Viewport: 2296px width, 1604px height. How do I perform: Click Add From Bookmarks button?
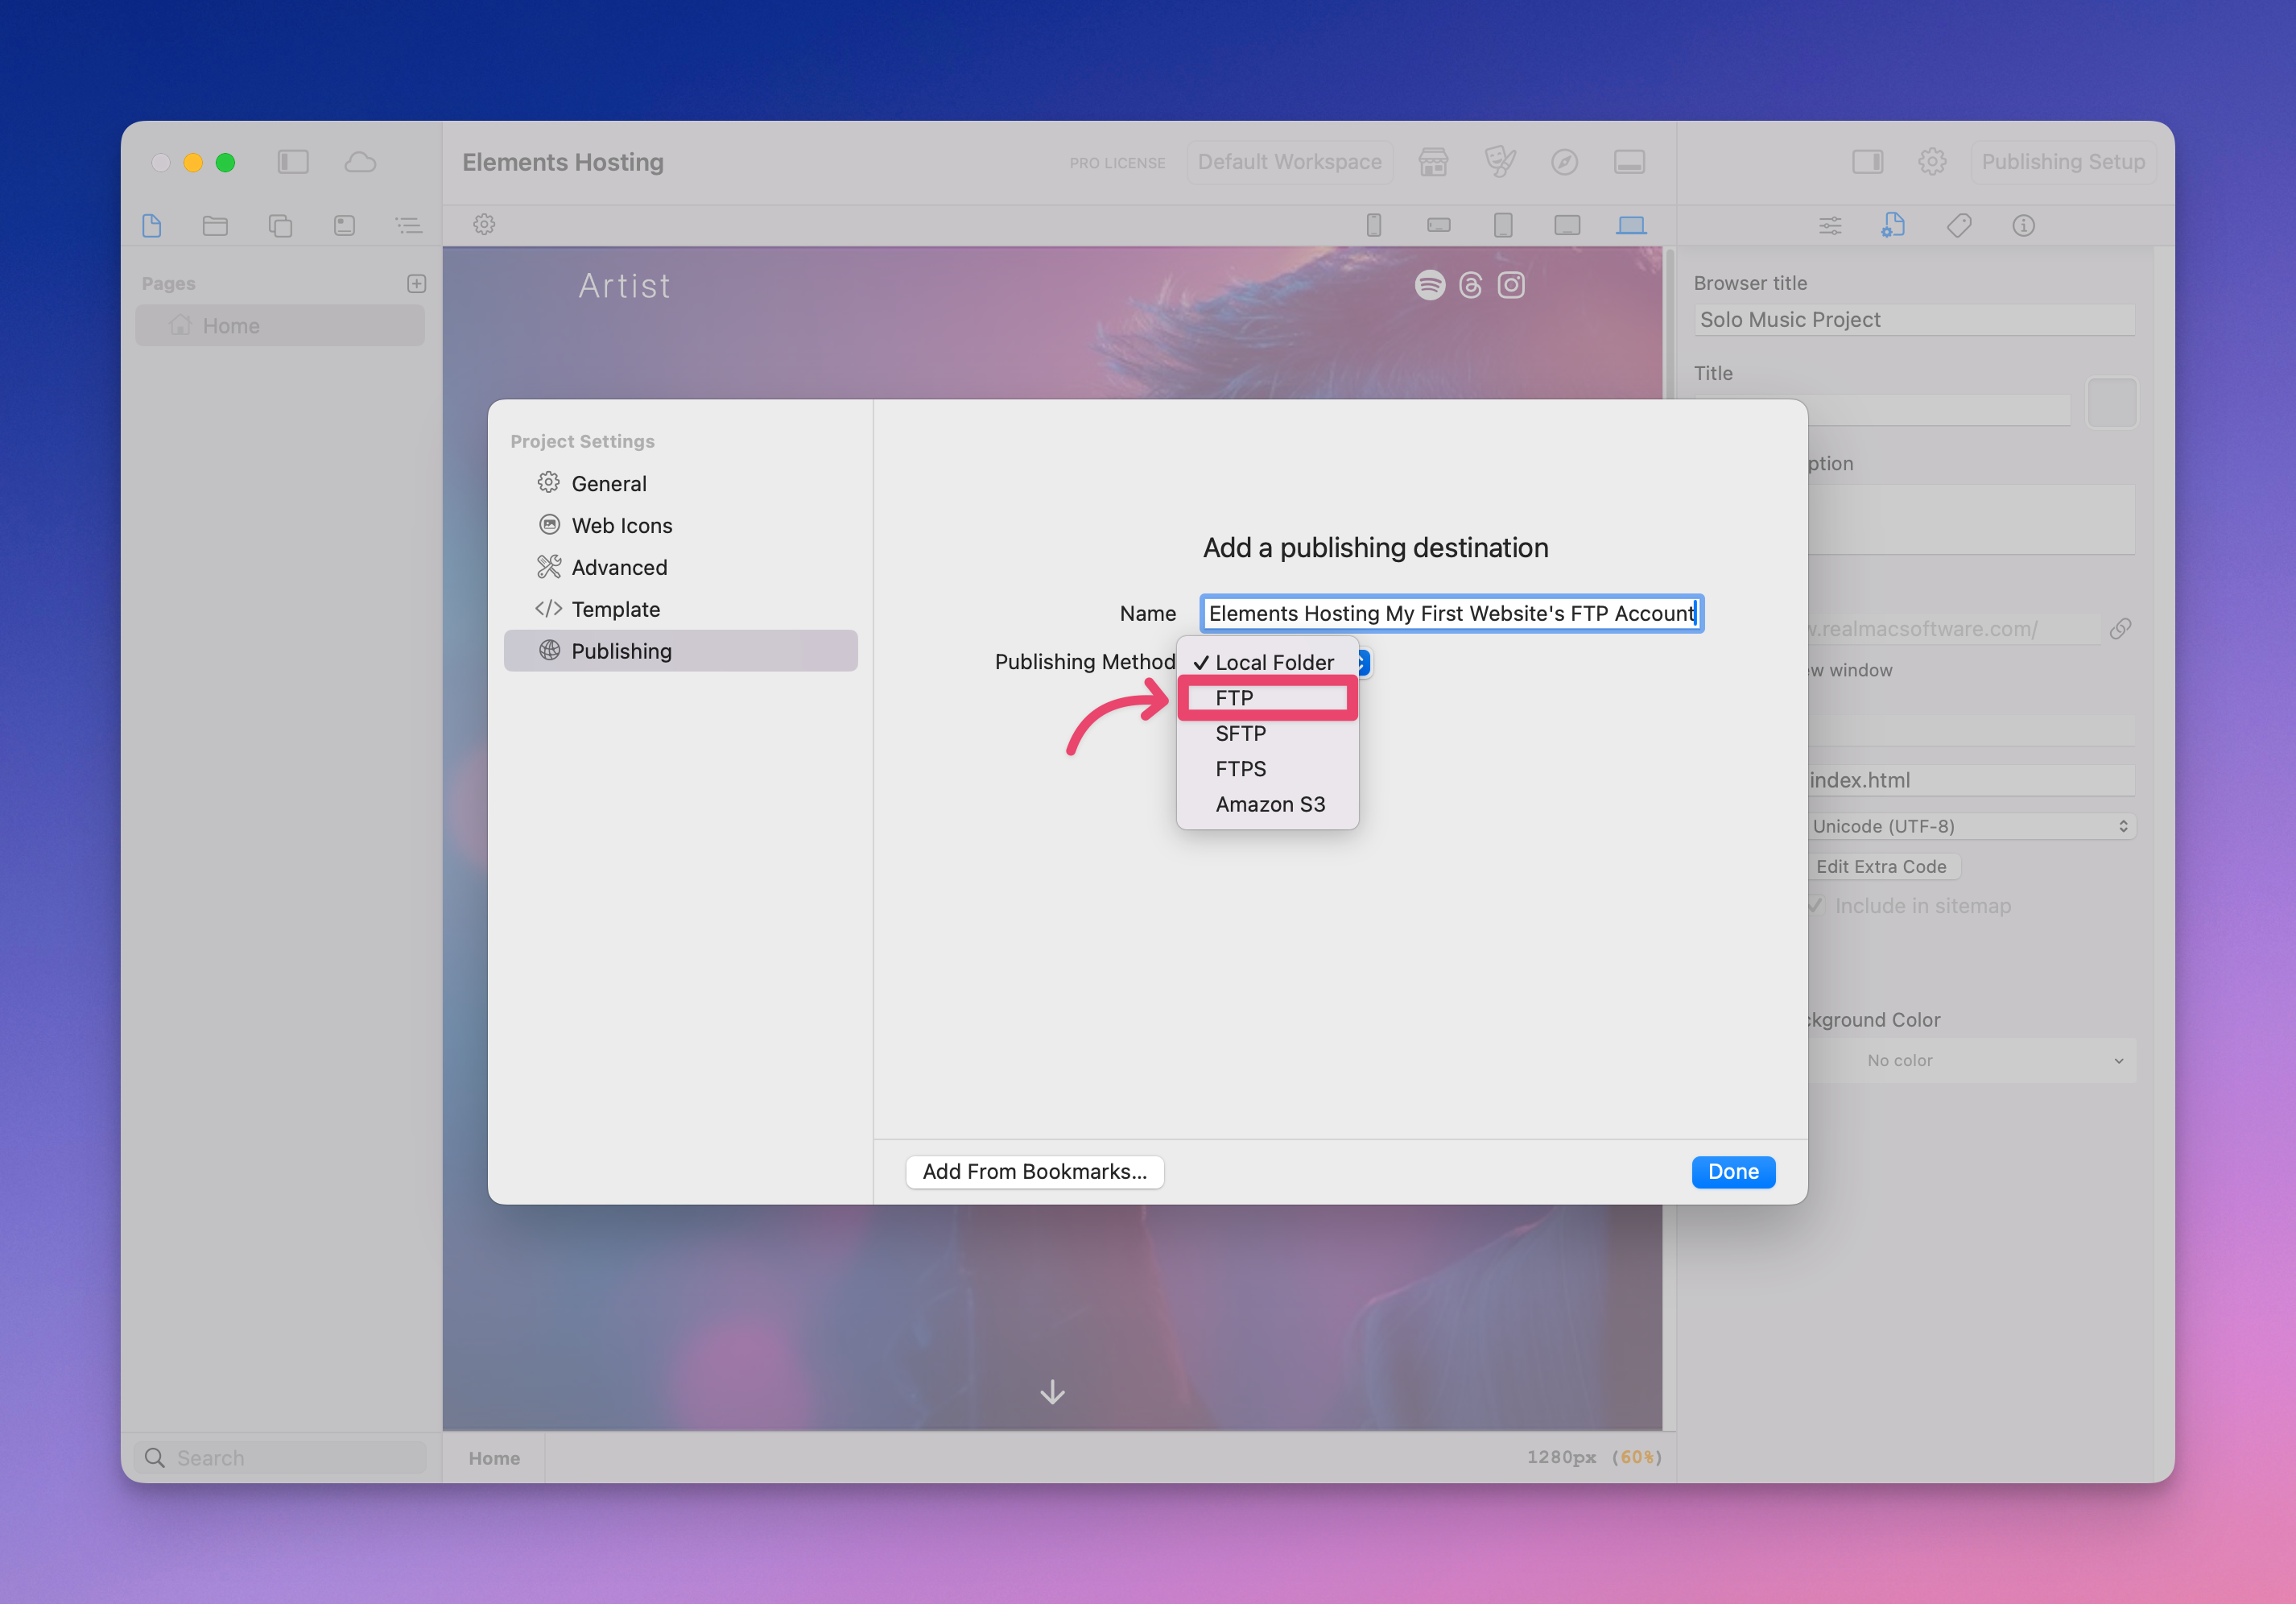[x=1034, y=1171]
